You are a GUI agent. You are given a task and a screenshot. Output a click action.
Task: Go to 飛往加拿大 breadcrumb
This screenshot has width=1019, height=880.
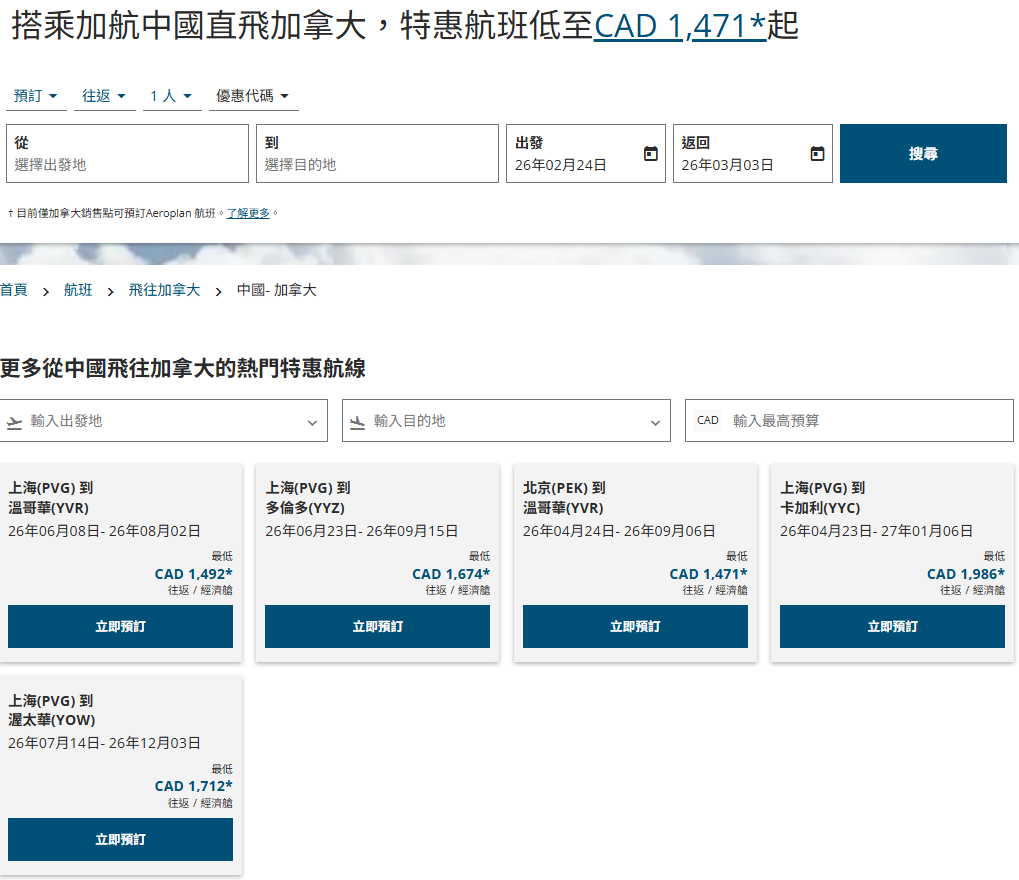pyautogui.click(x=164, y=290)
